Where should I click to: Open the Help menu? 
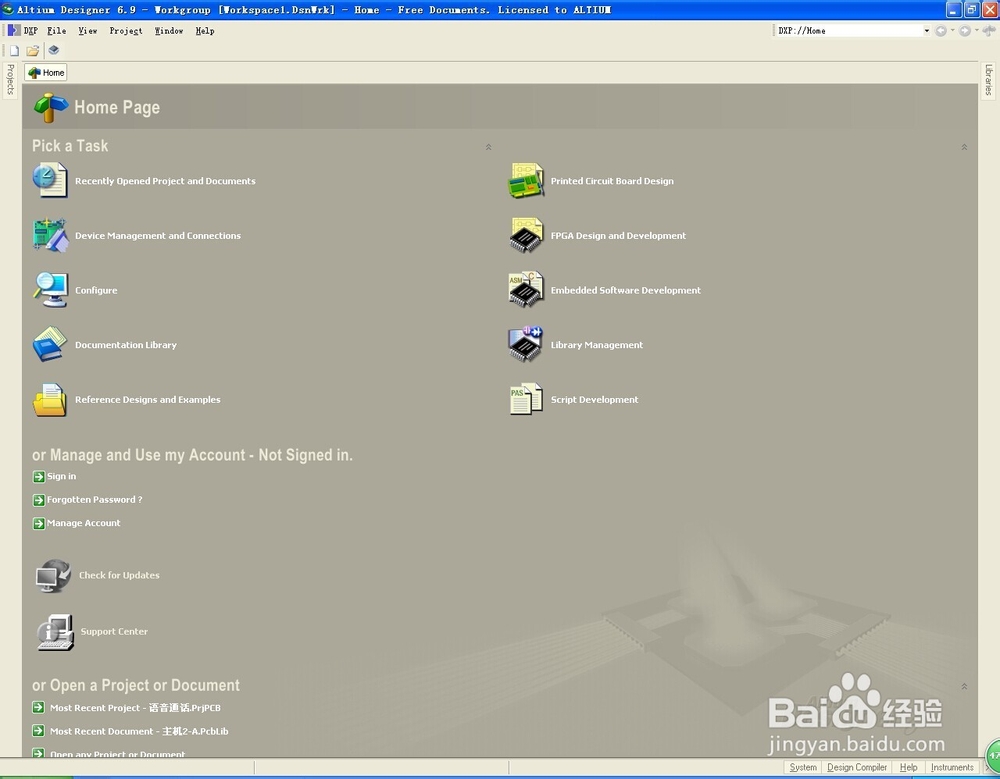205,31
